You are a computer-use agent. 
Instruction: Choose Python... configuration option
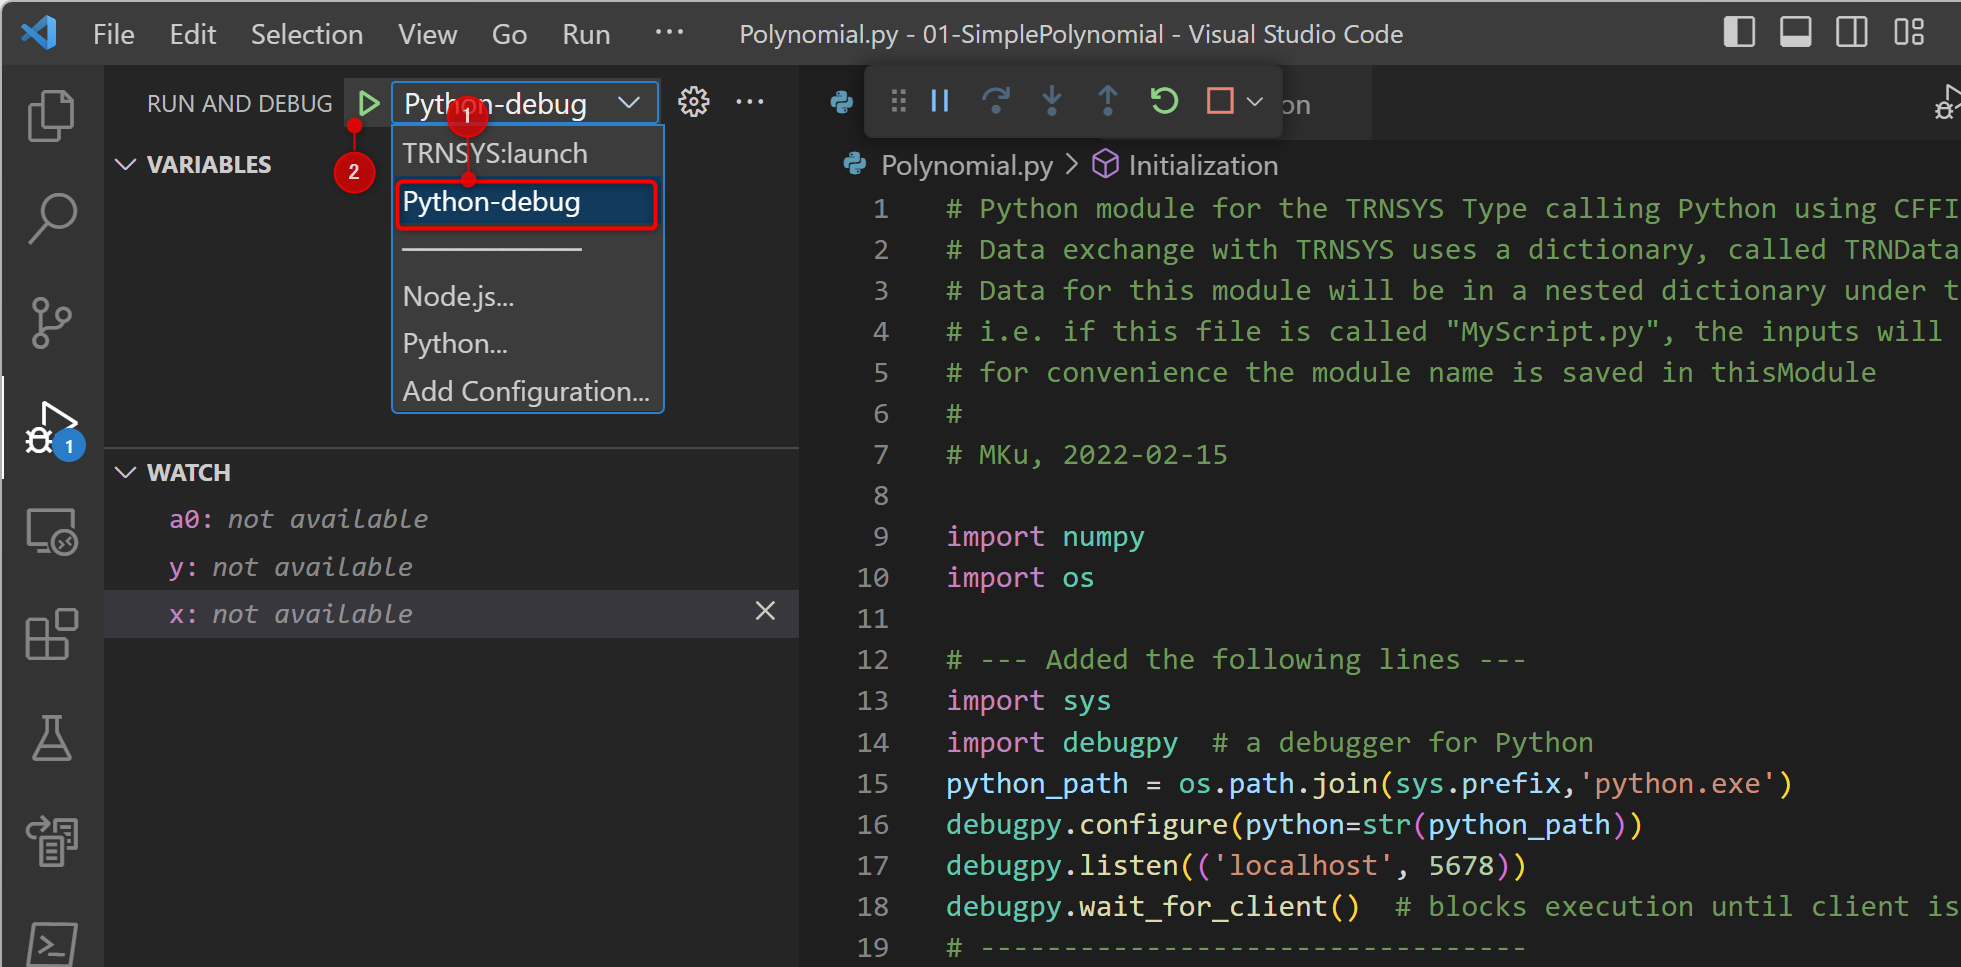click(528, 343)
